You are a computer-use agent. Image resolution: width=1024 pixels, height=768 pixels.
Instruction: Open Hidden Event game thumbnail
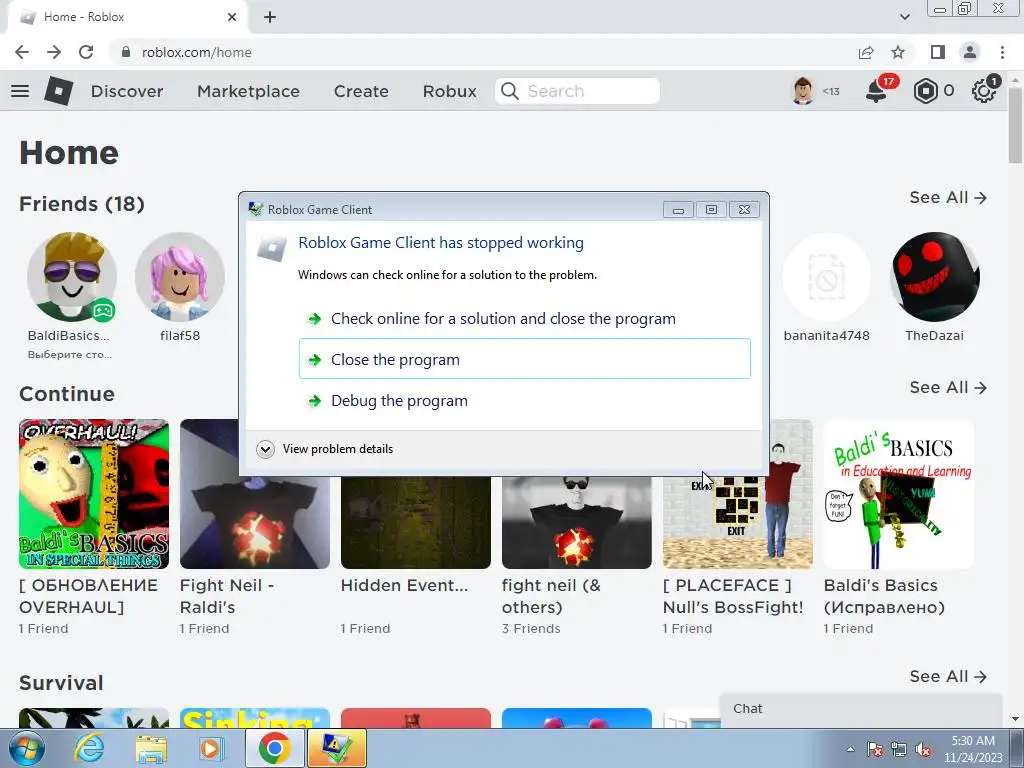415,522
